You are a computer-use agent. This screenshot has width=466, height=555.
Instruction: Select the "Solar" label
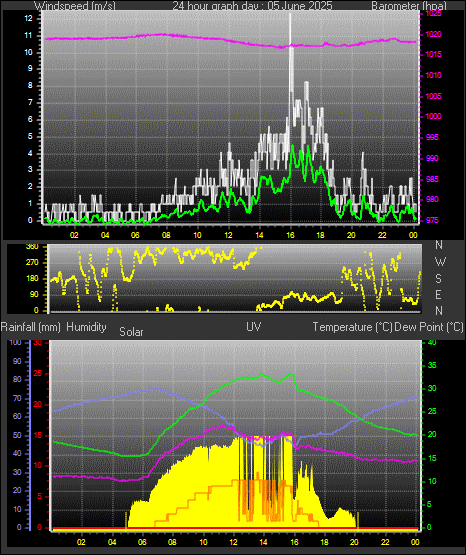(x=131, y=332)
